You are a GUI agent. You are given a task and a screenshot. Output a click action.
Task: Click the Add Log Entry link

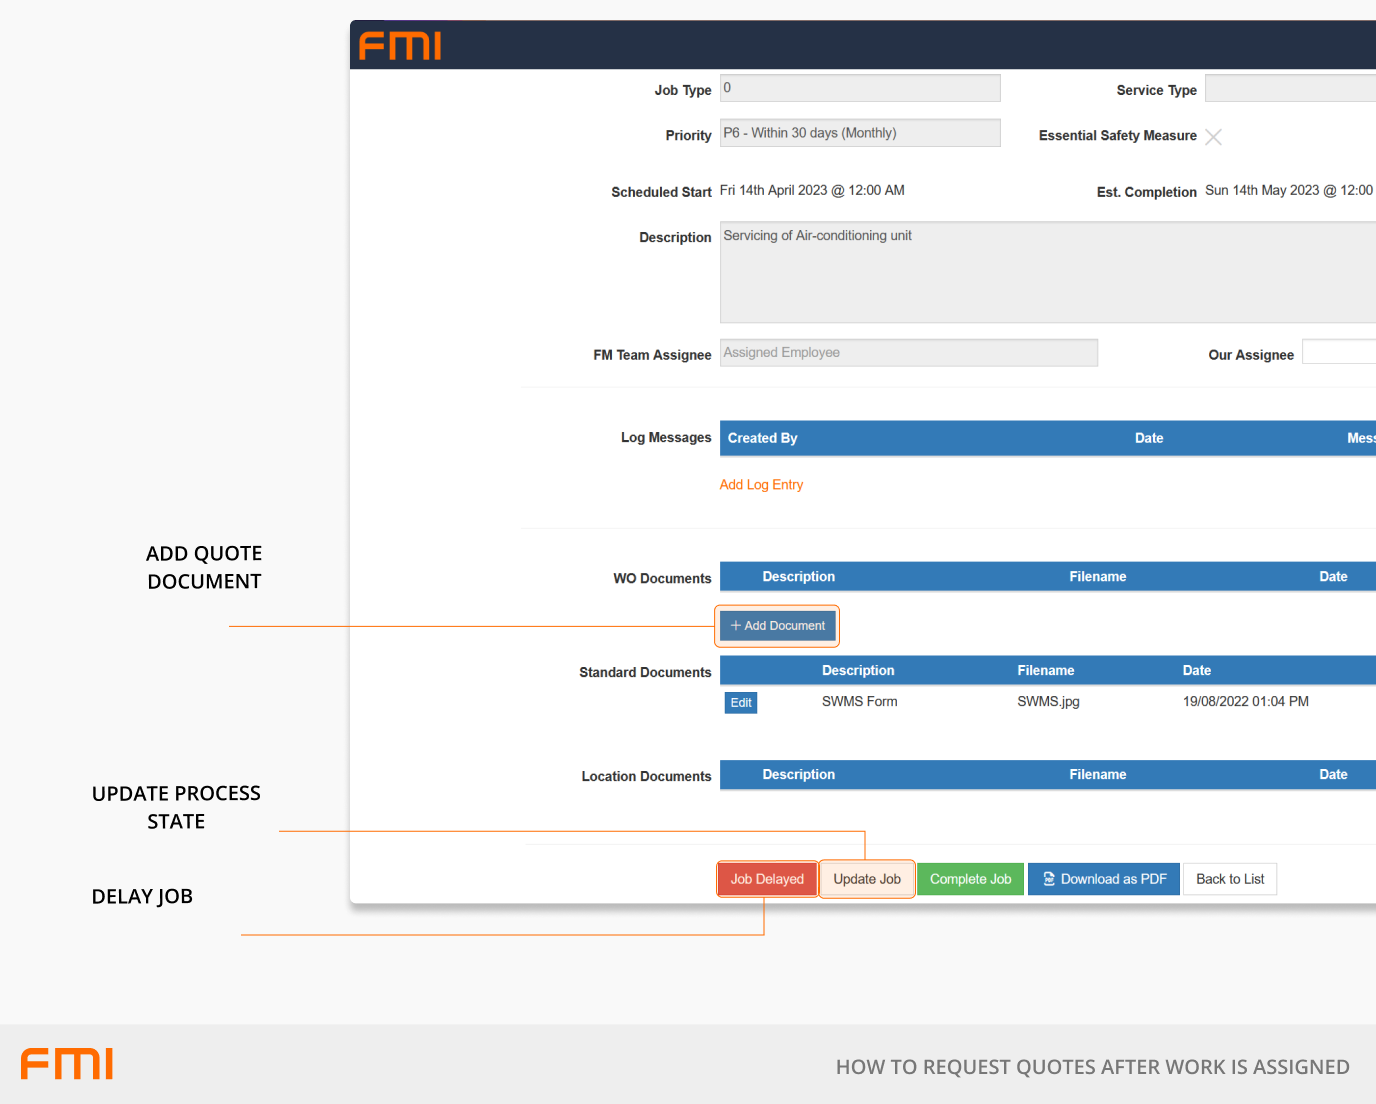pyautogui.click(x=761, y=485)
